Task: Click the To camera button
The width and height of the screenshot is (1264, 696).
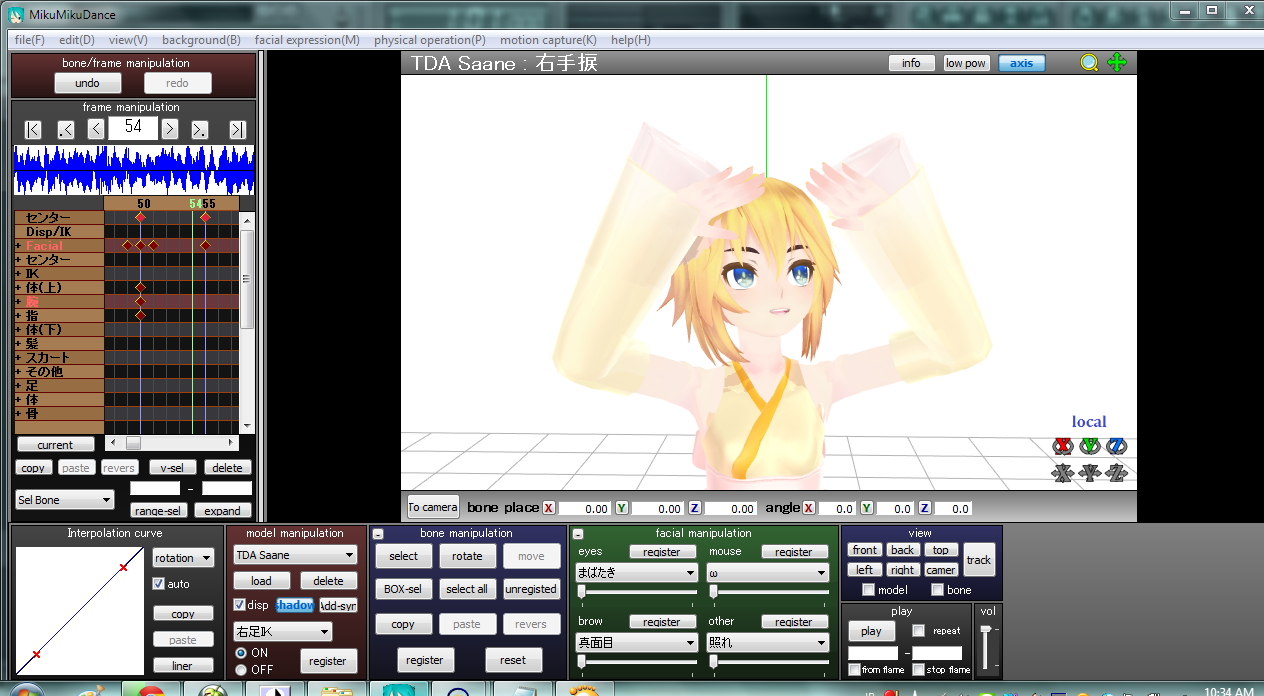Action: (x=433, y=508)
